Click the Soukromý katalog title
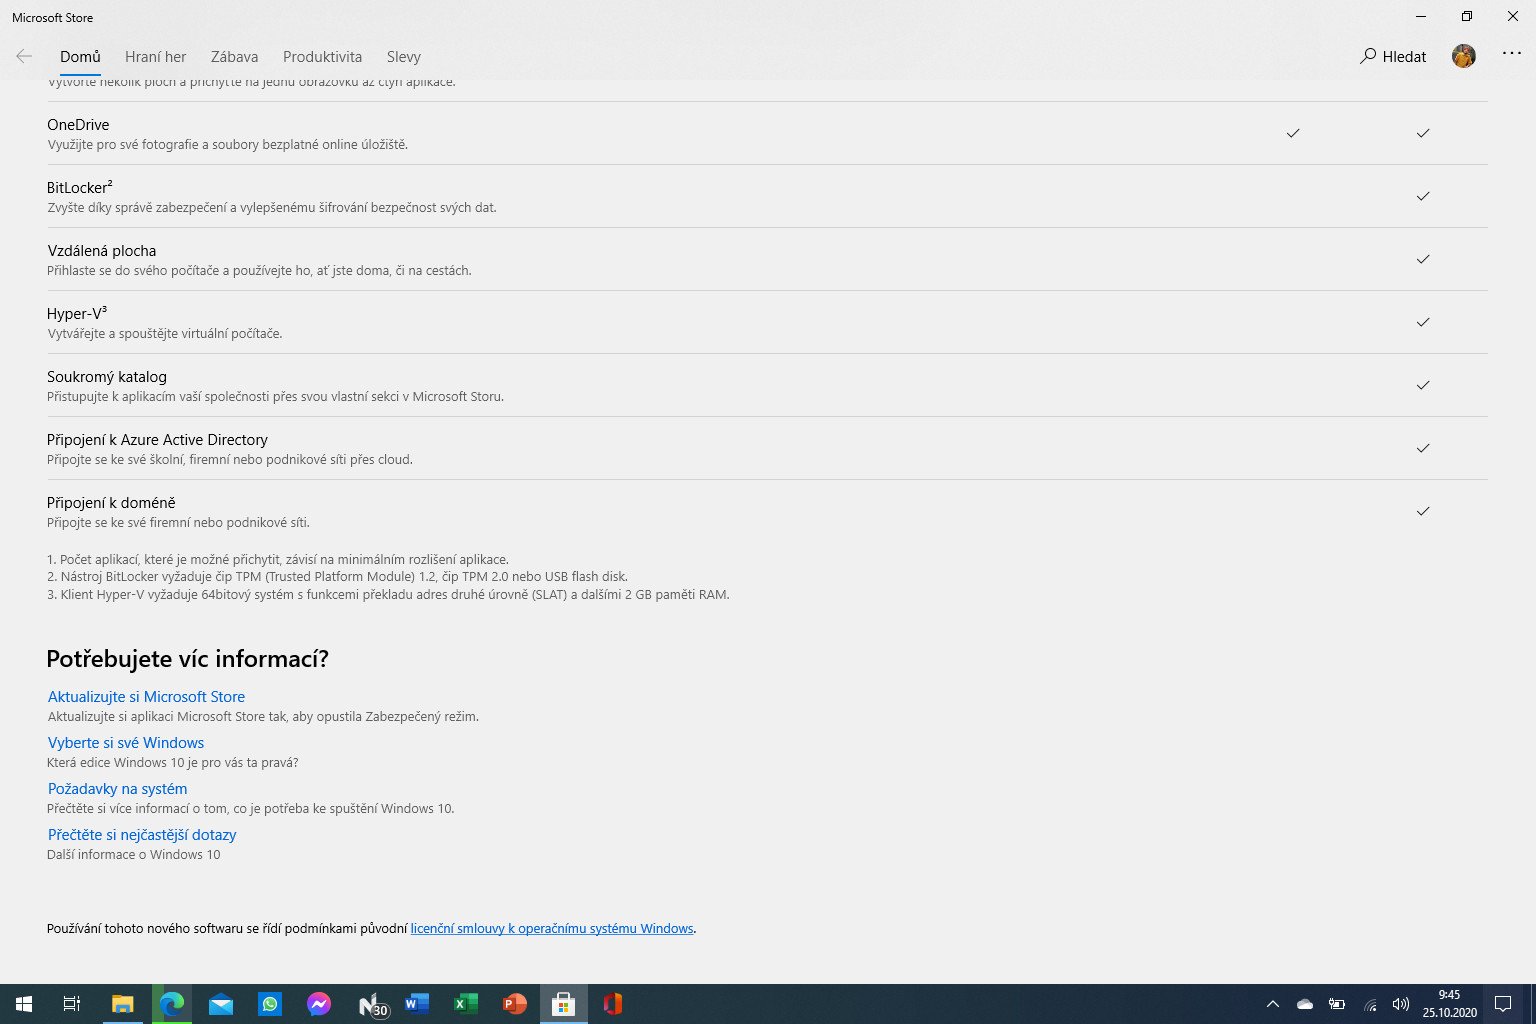Screen dimensions: 1536x1024 (107, 377)
